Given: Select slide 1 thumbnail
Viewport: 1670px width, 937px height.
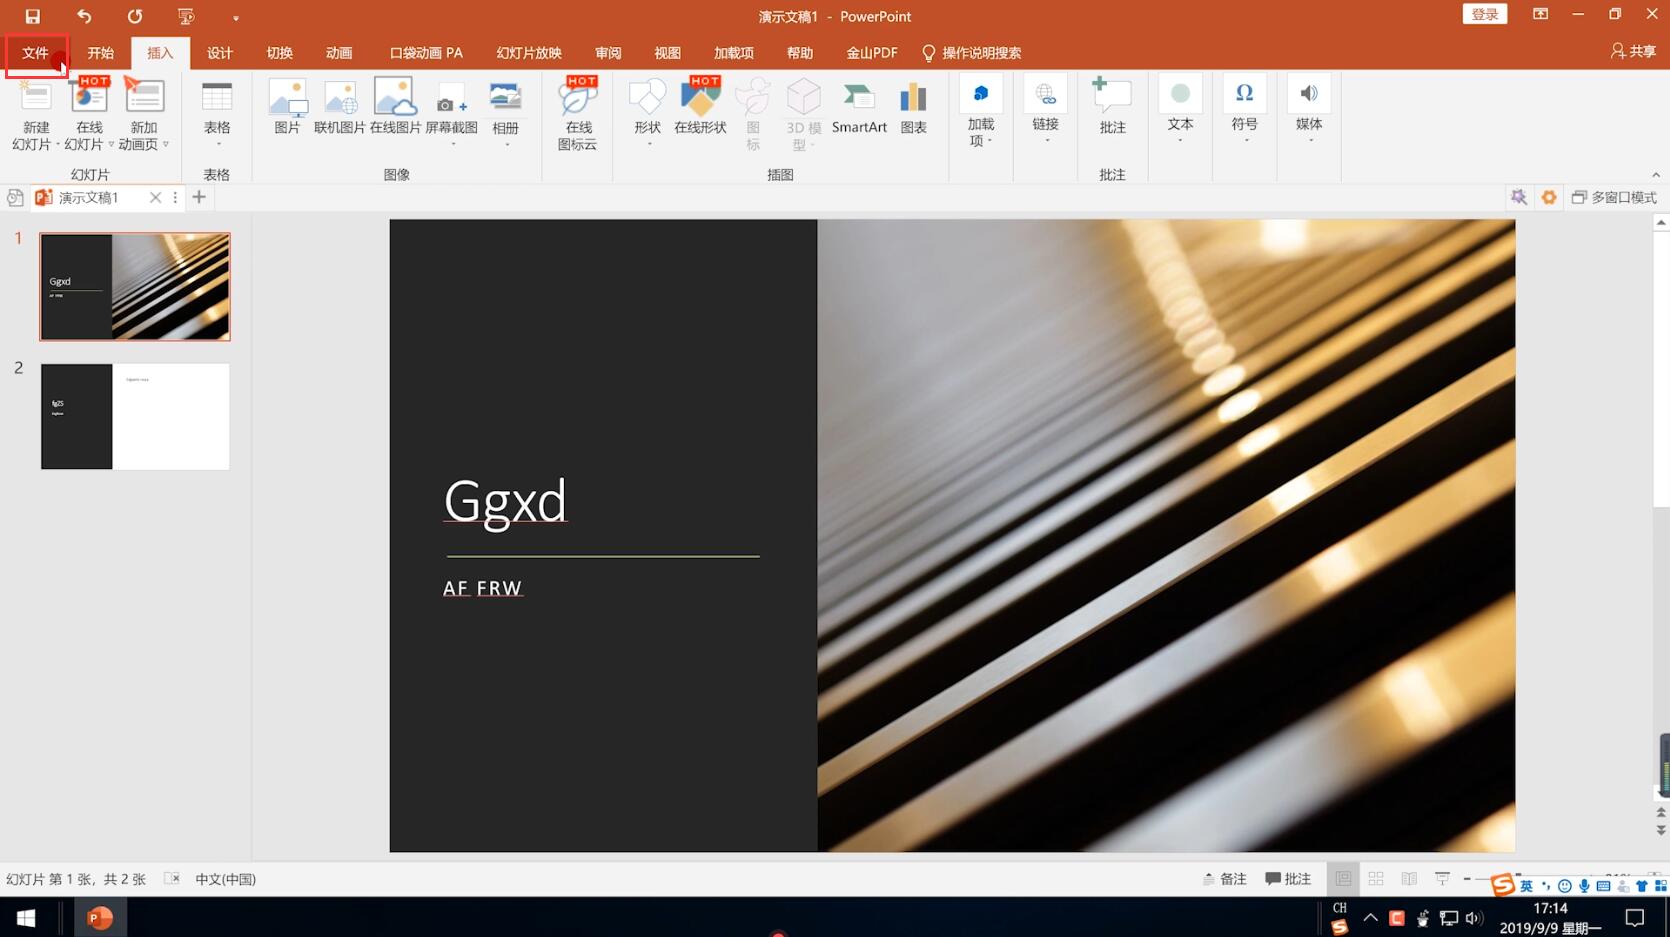Looking at the screenshot, I should coord(135,287).
